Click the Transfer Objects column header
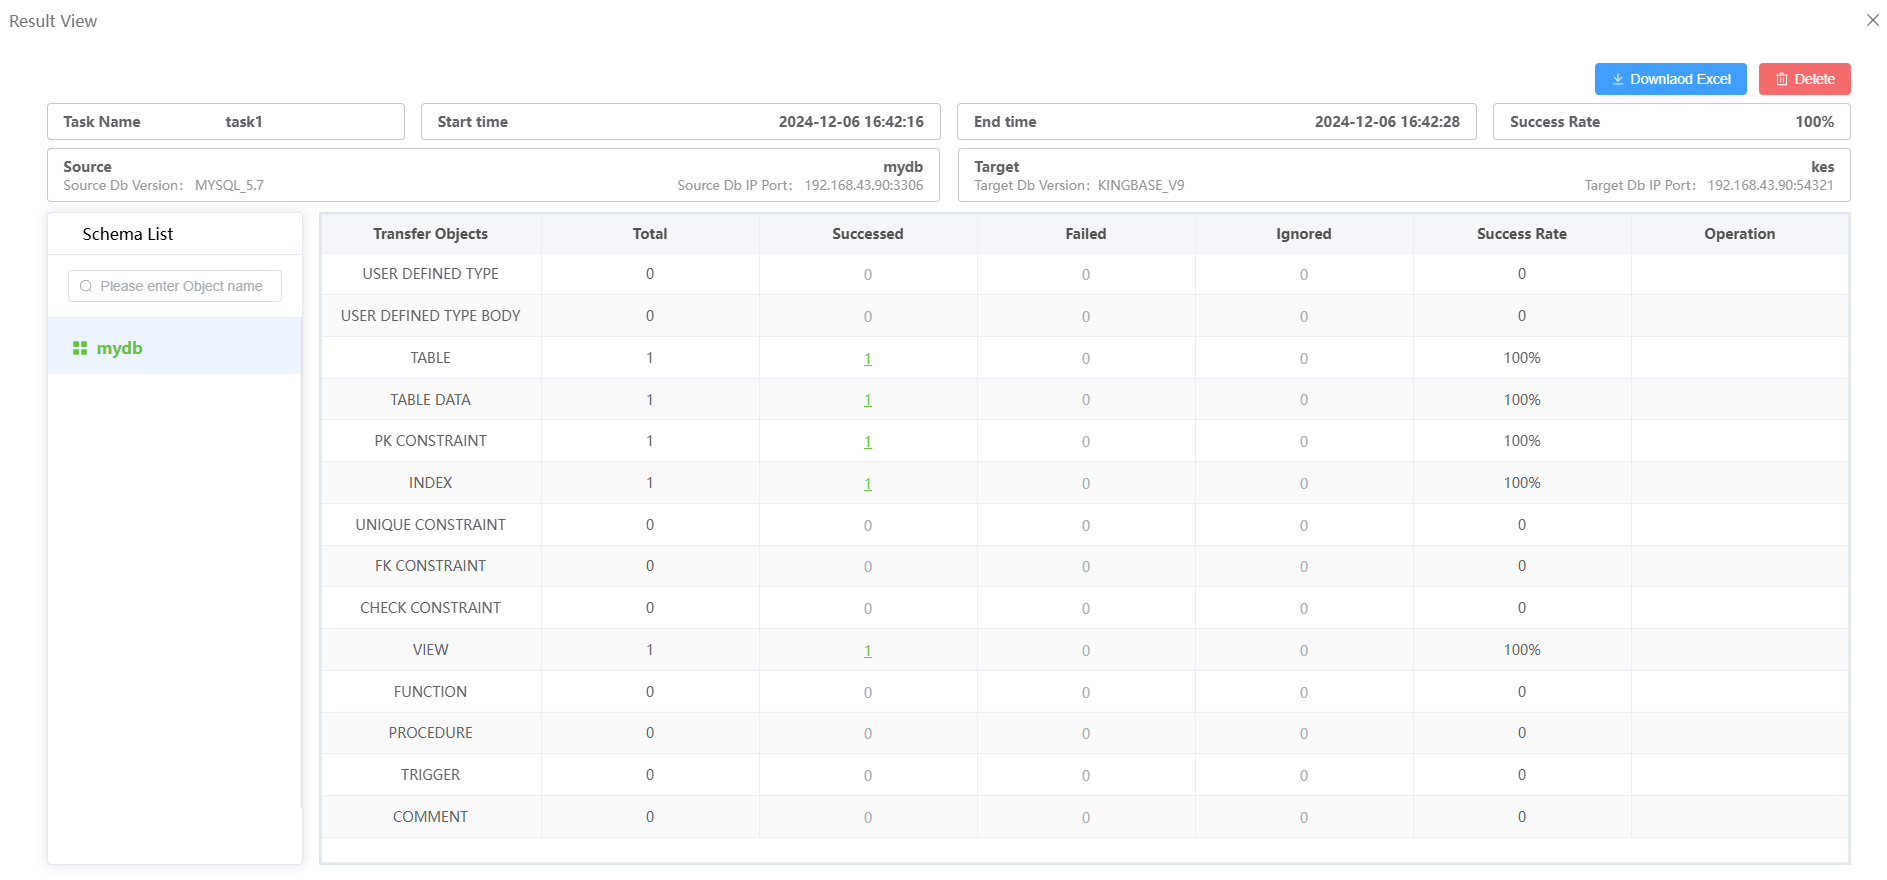The image size is (1887, 880). 430,234
